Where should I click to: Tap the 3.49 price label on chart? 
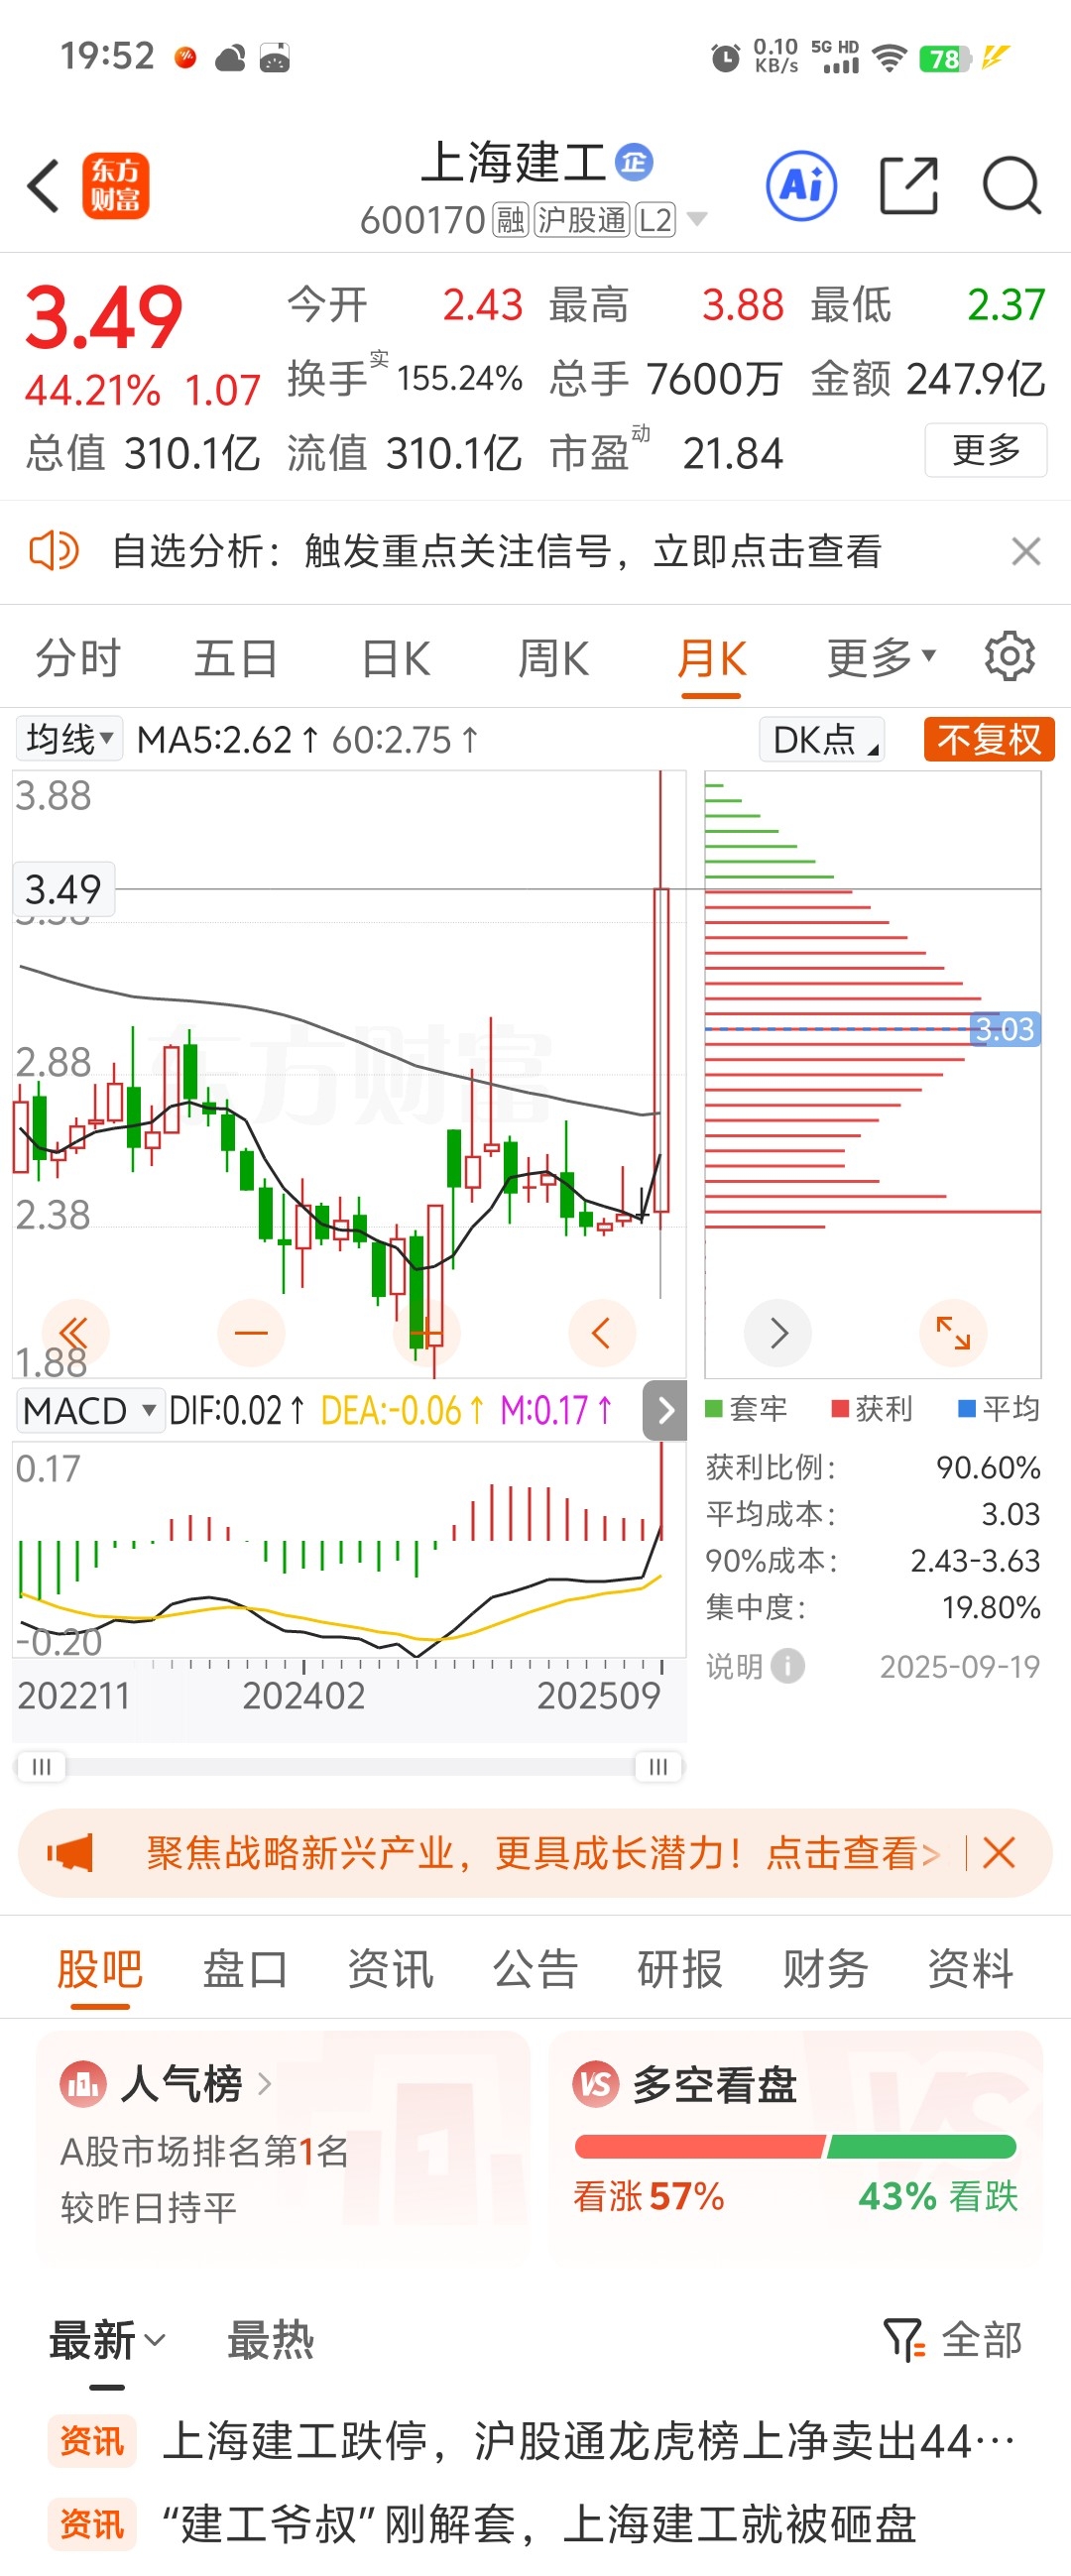tap(63, 889)
